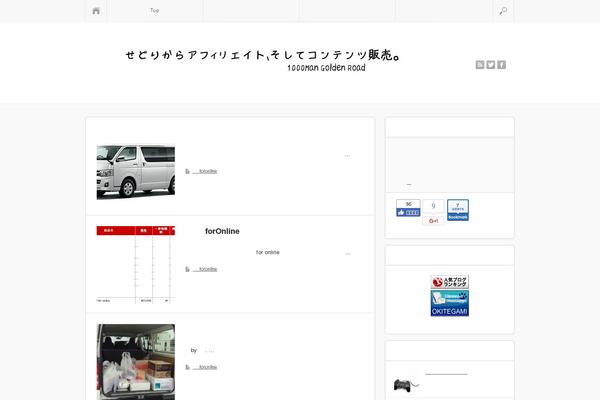Open the blog ranking banner

(450, 282)
